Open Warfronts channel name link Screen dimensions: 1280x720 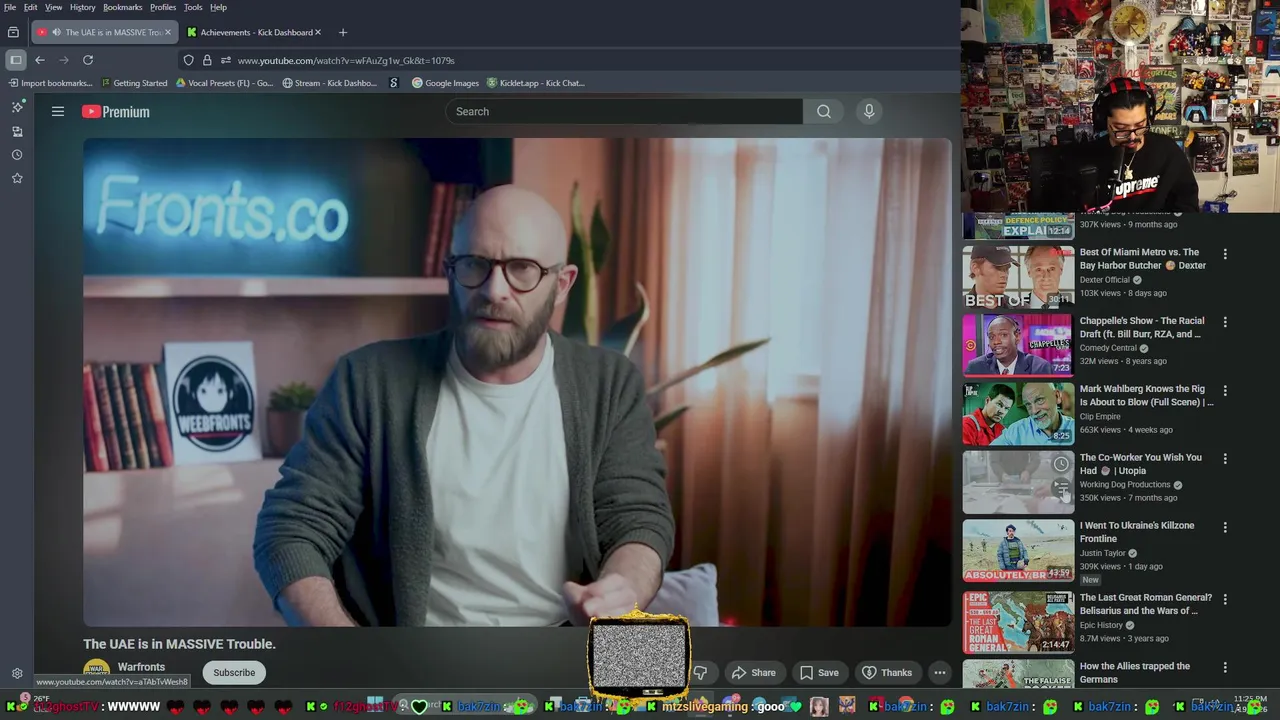point(141,667)
